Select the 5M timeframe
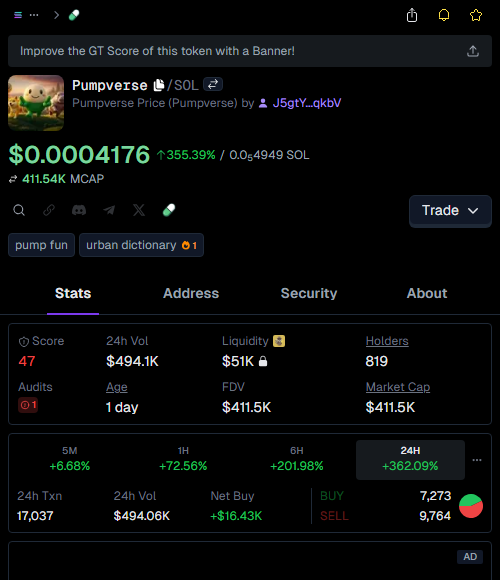This screenshot has height=580, width=500. tap(70, 459)
